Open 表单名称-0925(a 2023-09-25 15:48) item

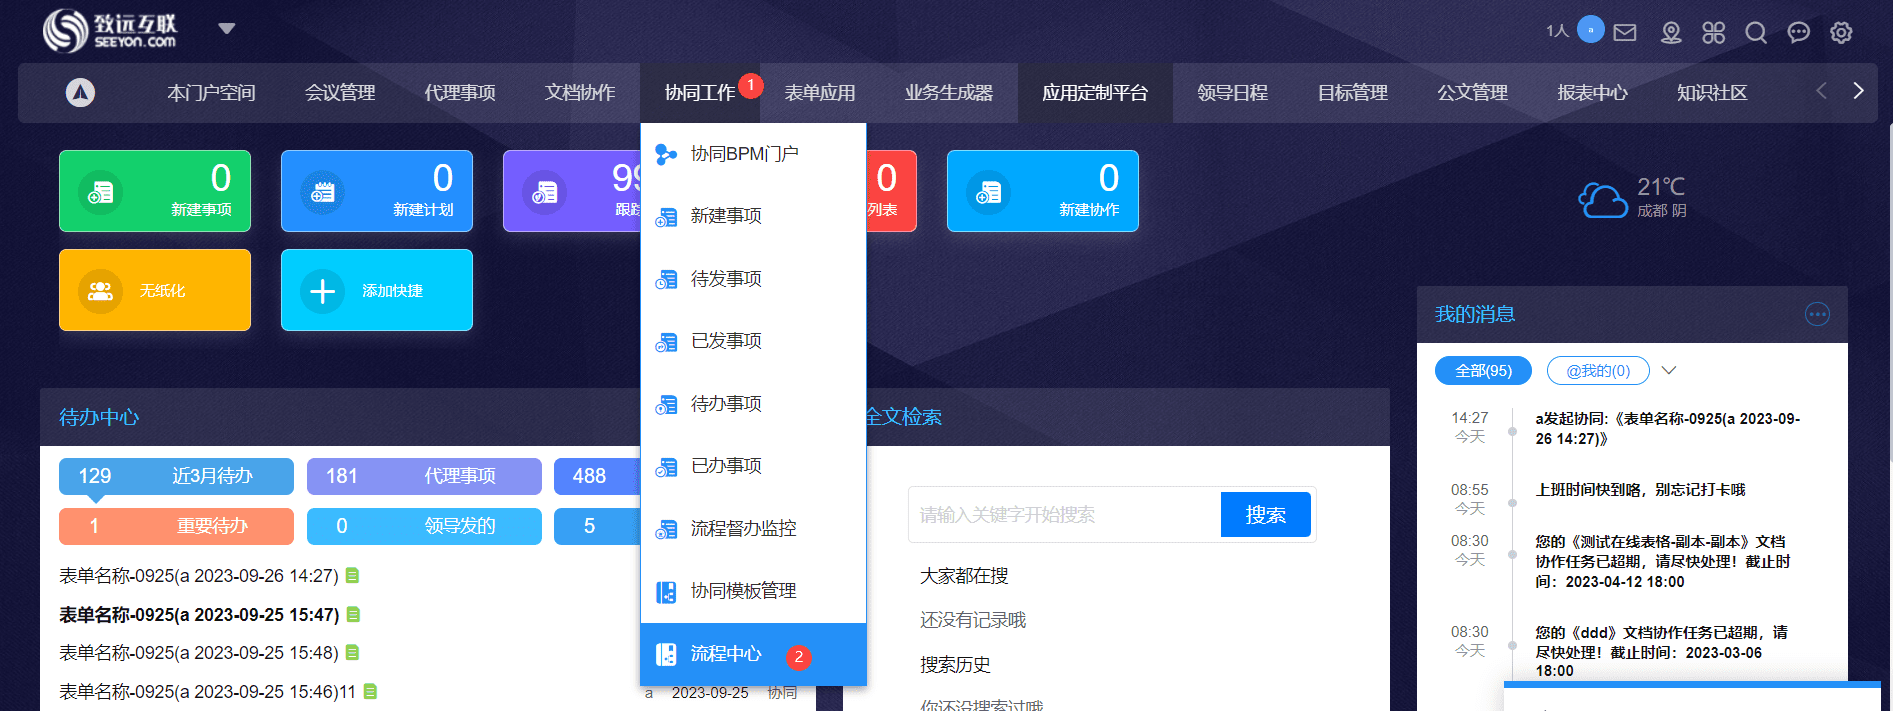pyautogui.click(x=199, y=653)
